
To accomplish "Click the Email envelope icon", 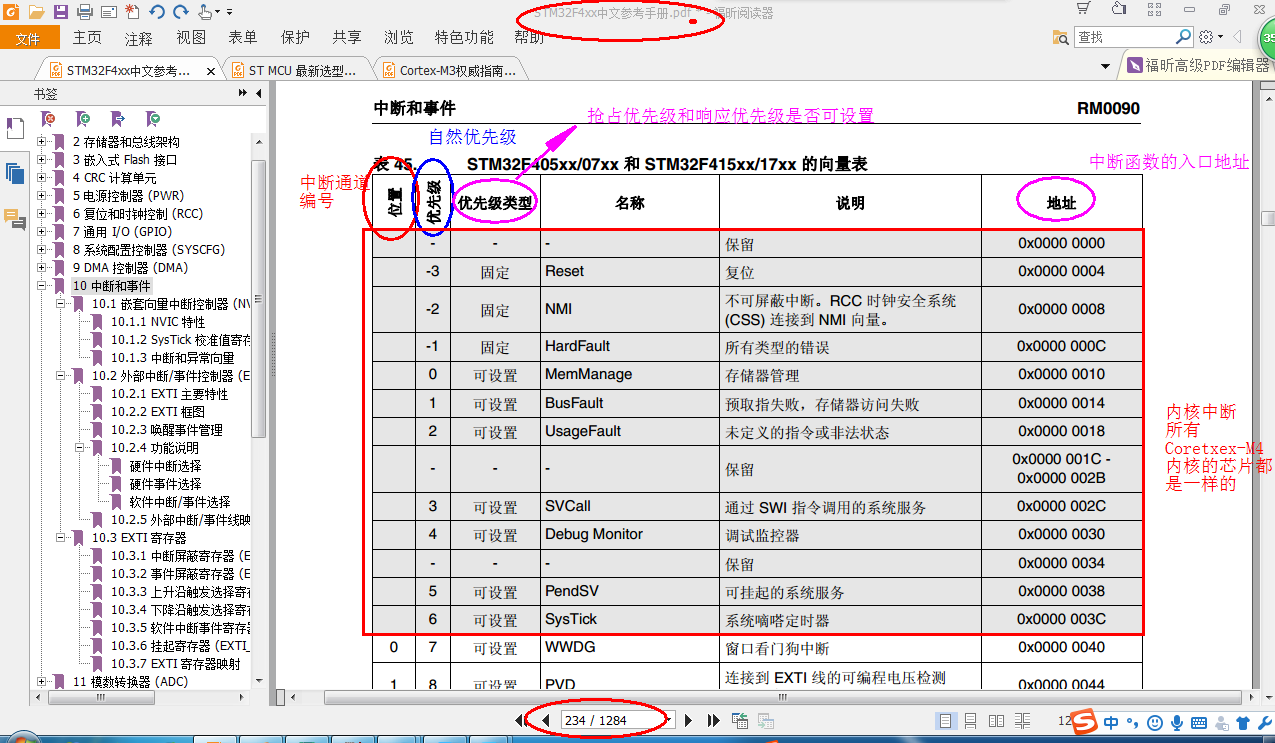I will coord(108,12).
